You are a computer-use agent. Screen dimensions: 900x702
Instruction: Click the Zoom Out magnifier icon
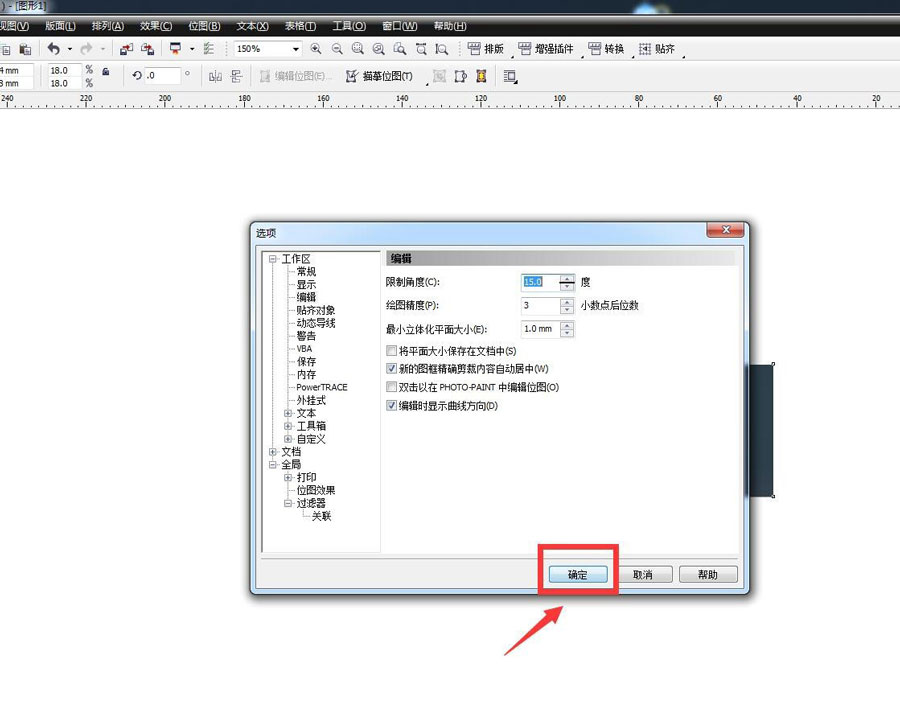(x=337, y=48)
